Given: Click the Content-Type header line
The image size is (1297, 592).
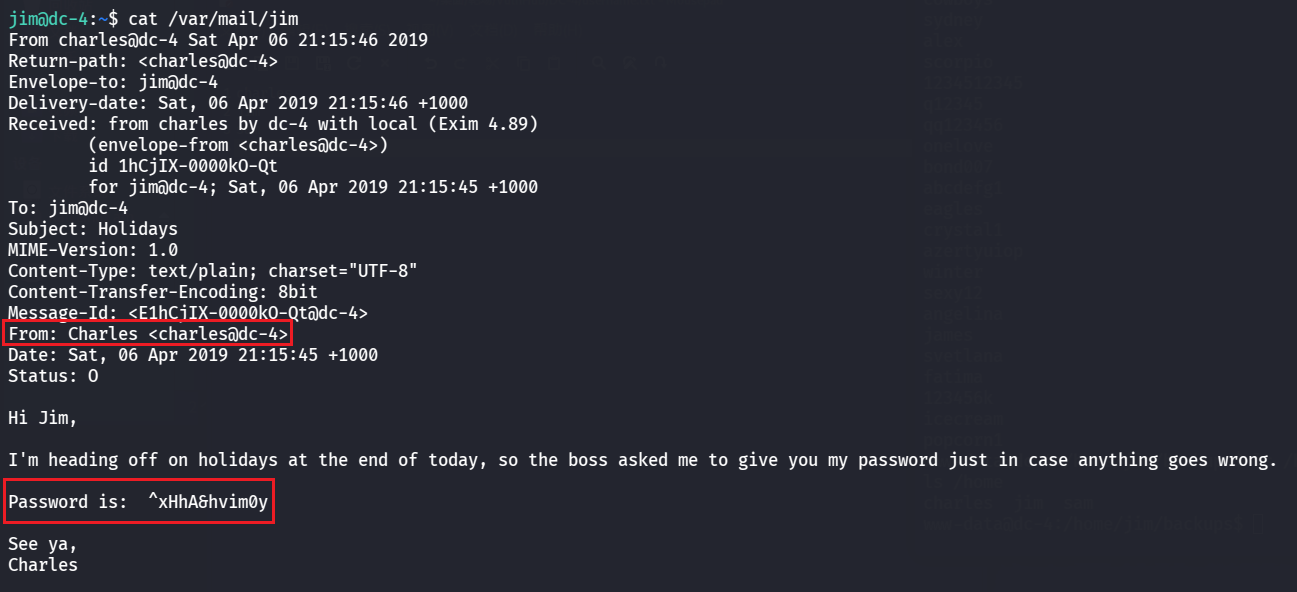Looking at the screenshot, I should pyautogui.click(x=213, y=271).
